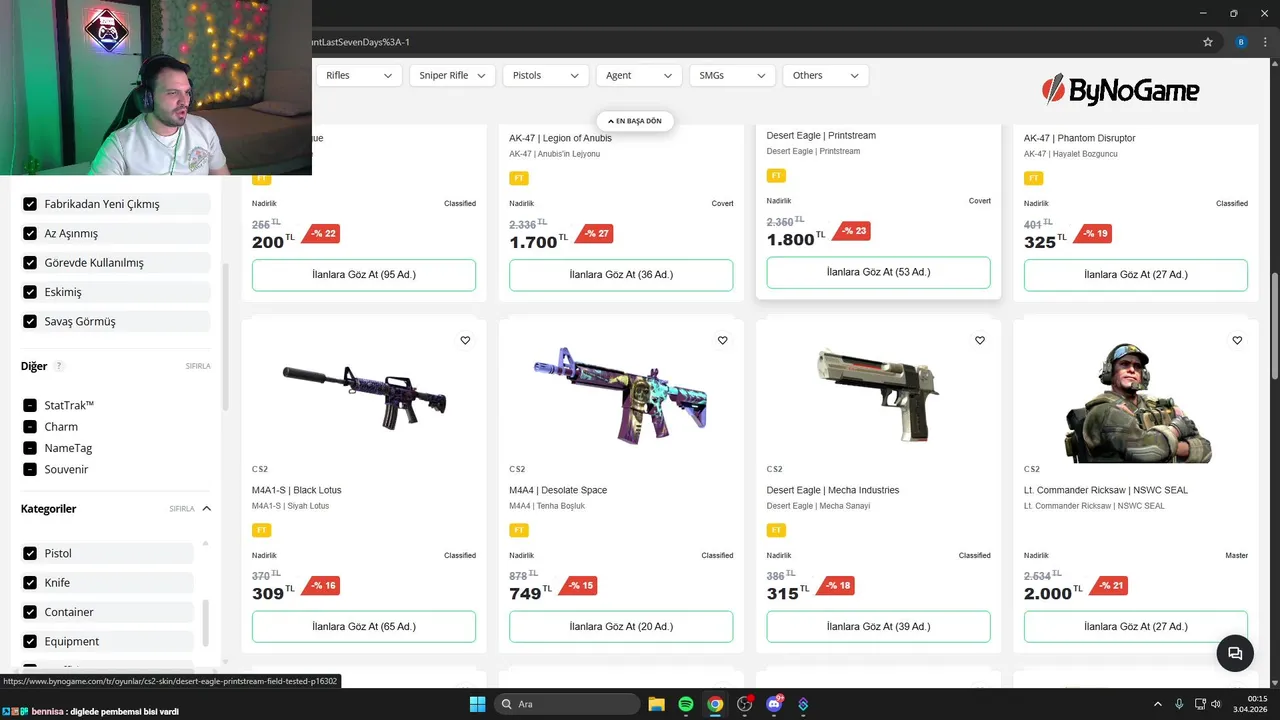This screenshot has height=720, width=1280.
Task: Open Spotify from the taskbar
Action: [x=686, y=704]
